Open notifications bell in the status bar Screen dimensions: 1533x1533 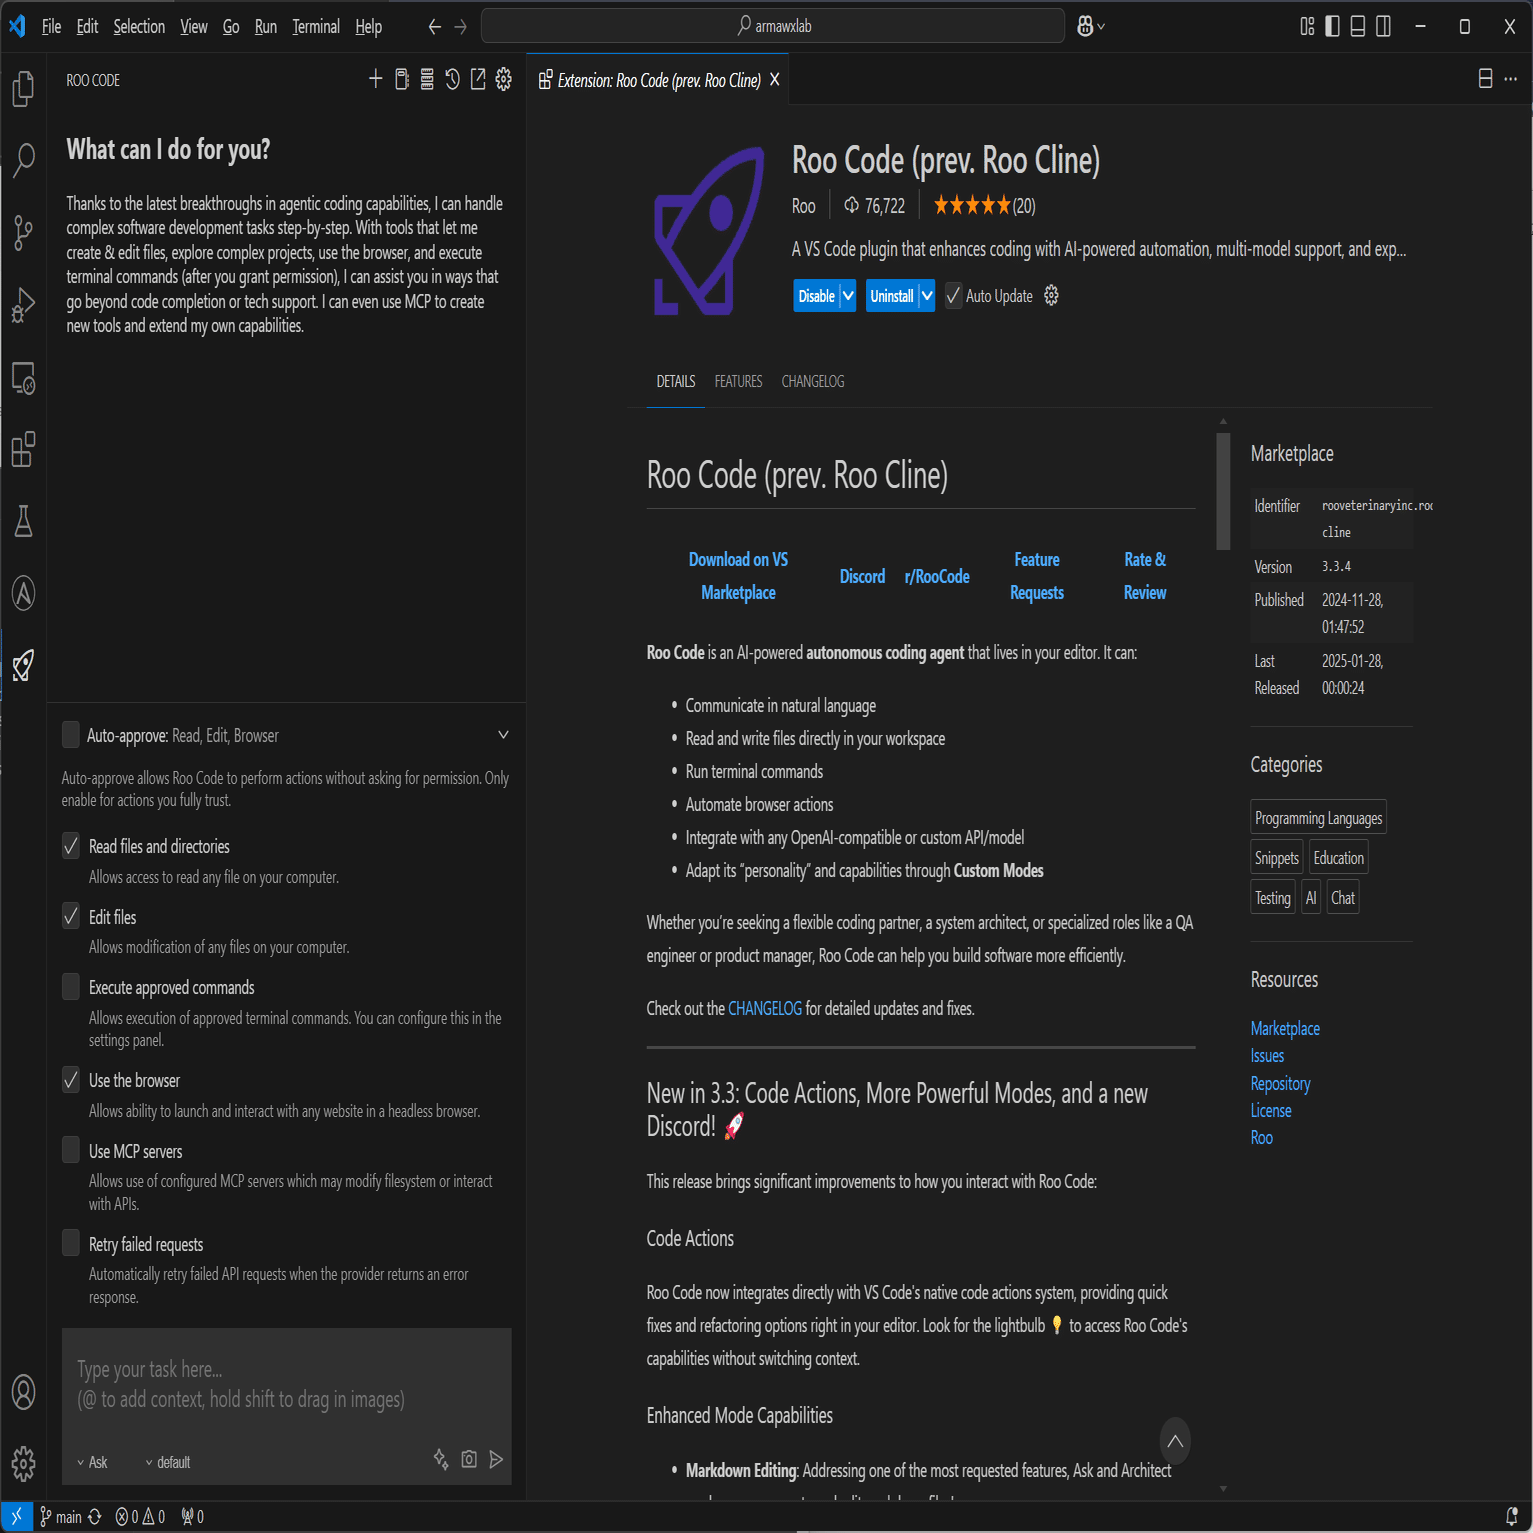pyautogui.click(x=1512, y=1517)
